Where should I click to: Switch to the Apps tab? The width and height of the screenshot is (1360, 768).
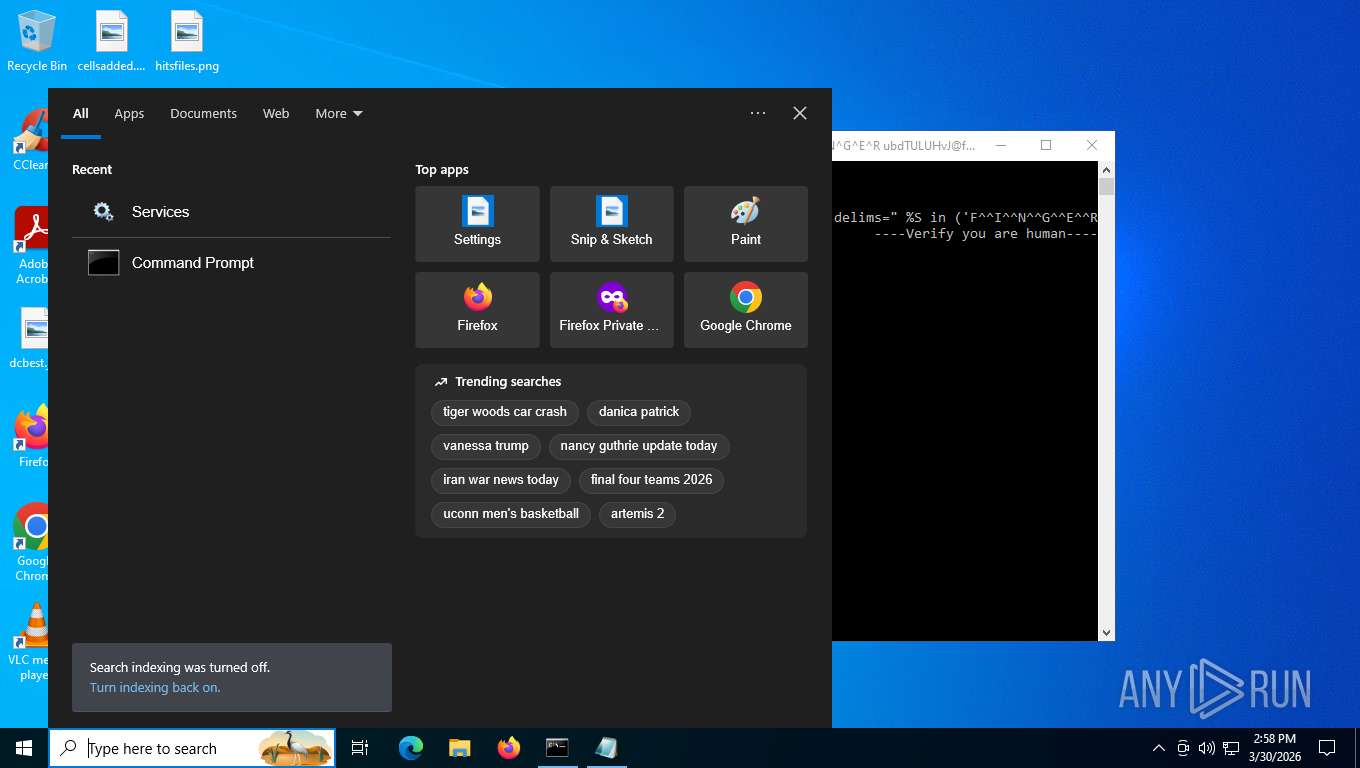pyautogui.click(x=129, y=113)
